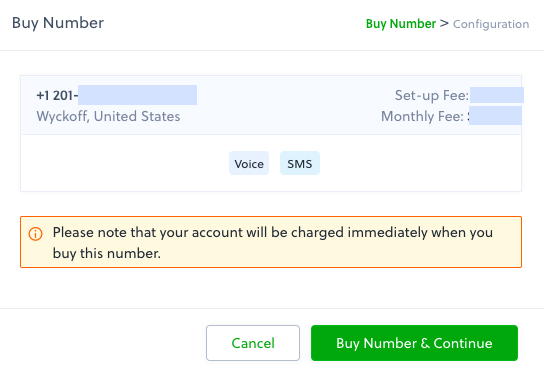Click the orange info icon in warning
Image resolution: width=544 pixels, height=375 pixels.
click(35, 234)
